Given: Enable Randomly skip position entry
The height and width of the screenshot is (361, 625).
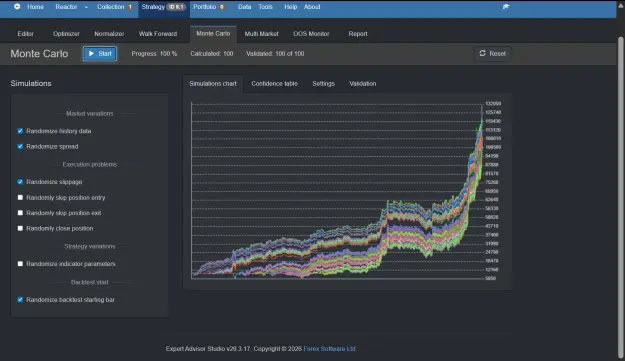Looking at the screenshot, I should click(x=20, y=198).
